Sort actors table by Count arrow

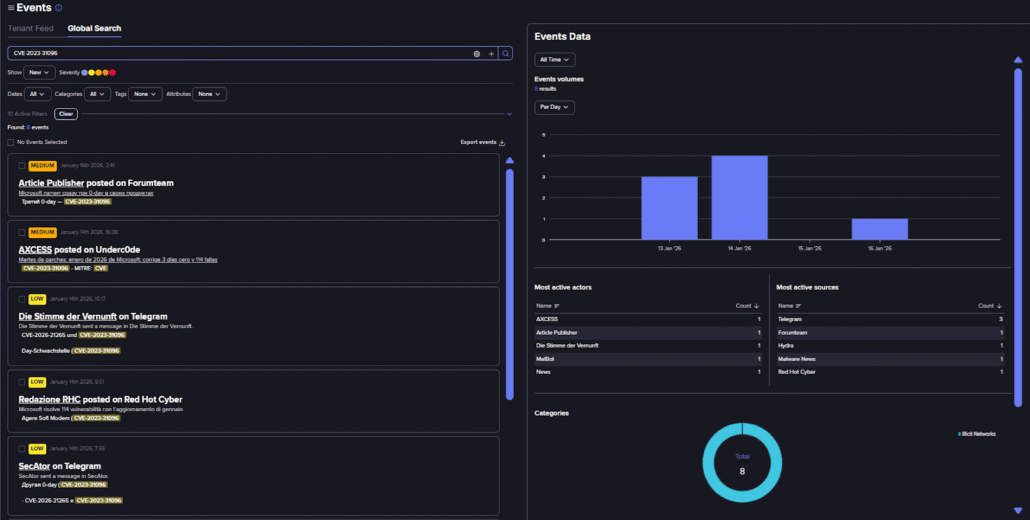click(758, 306)
